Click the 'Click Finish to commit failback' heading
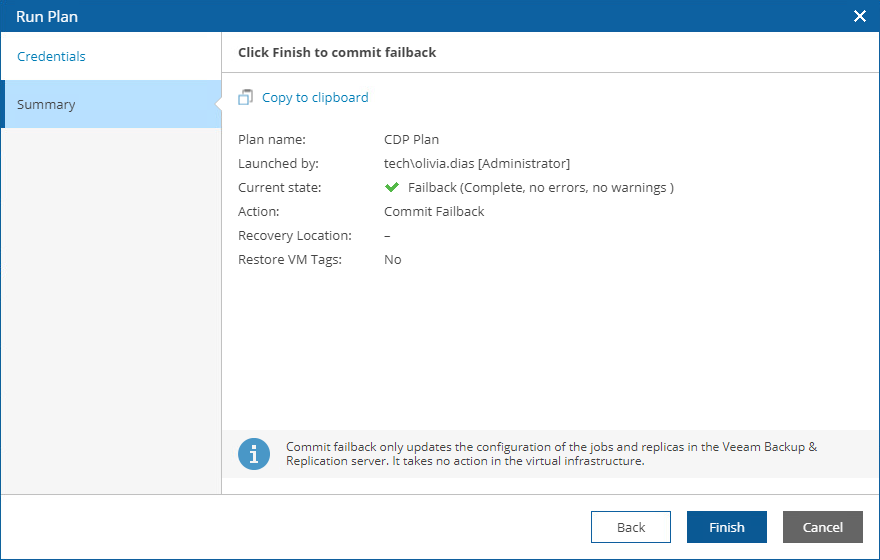880x560 pixels. tap(337, 52)
